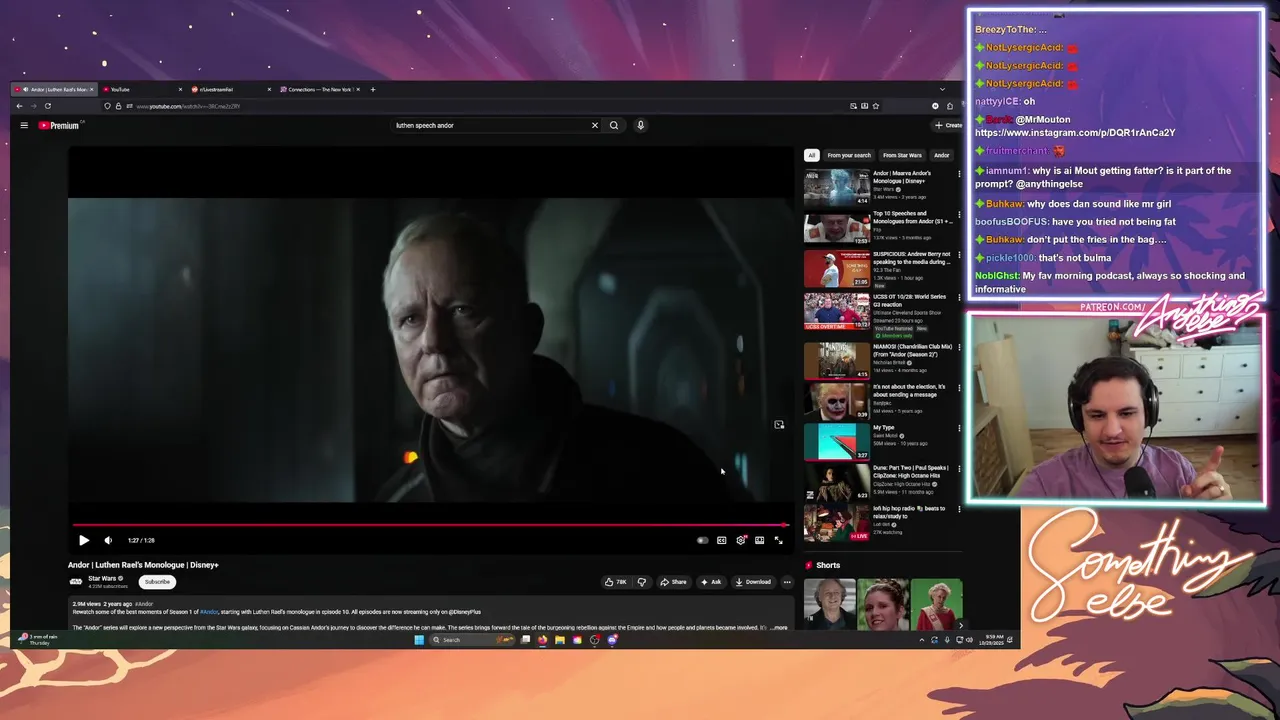Start voice search microphone
The width and height of the screenshot is (1280, 720).
coord(640,125)
